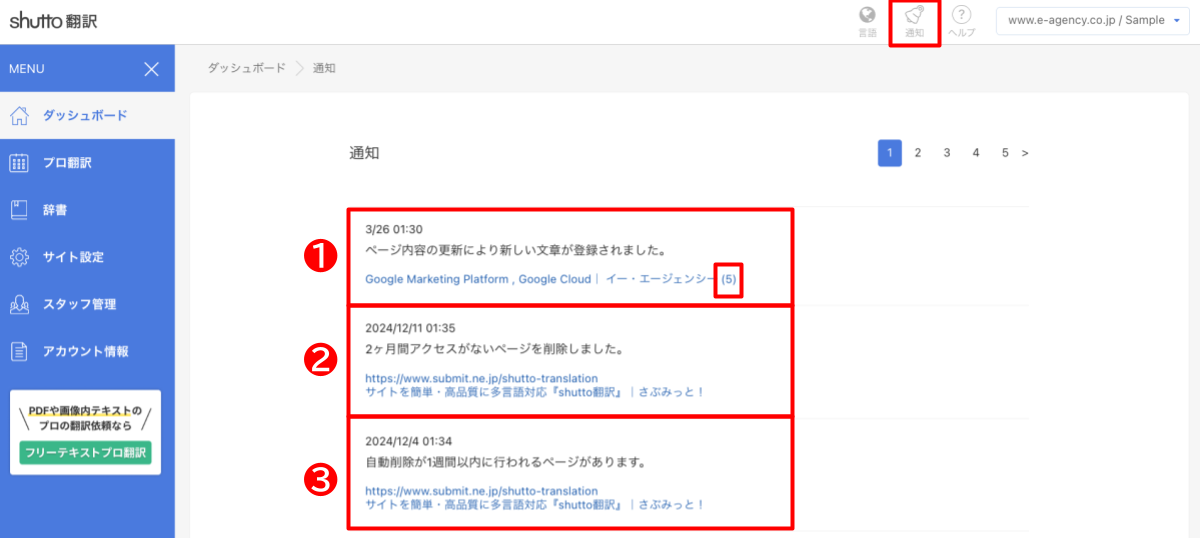Click the スタッフ管理 people icon
This screenshot has height=538, width=1200.
point(19,304)
